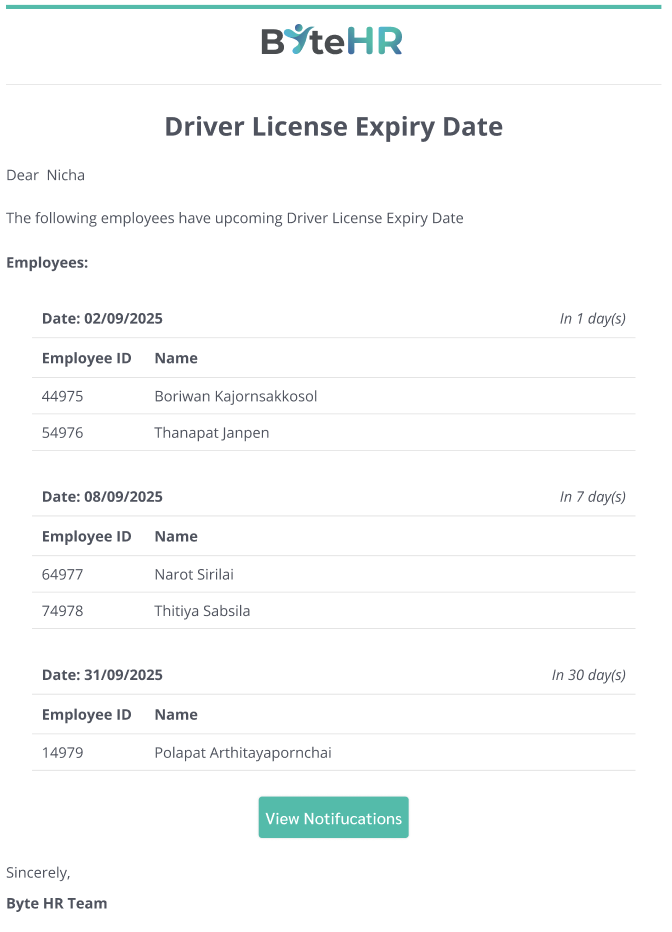Click the "In 1 day(s)" label
672x932 pixels.
coord(592,319)
